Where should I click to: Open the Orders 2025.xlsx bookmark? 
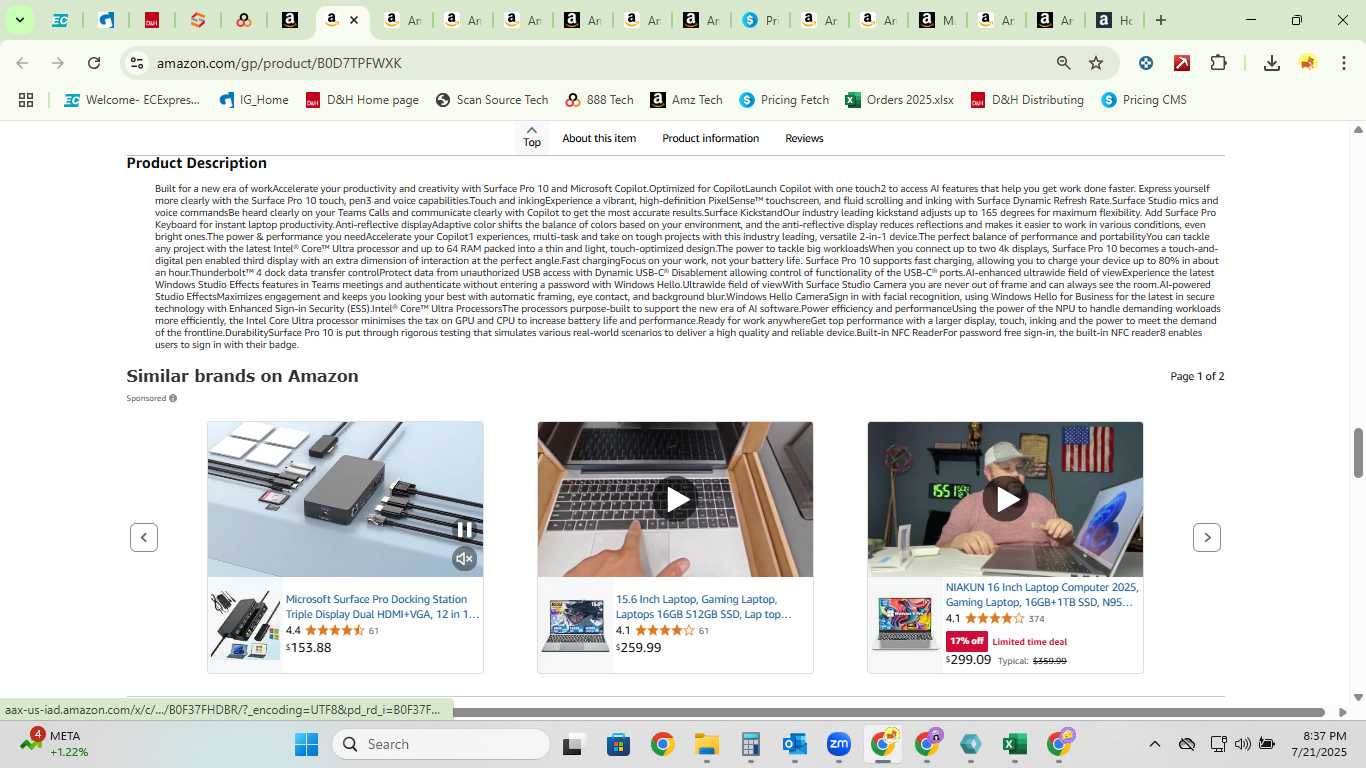tap(899, 100)
